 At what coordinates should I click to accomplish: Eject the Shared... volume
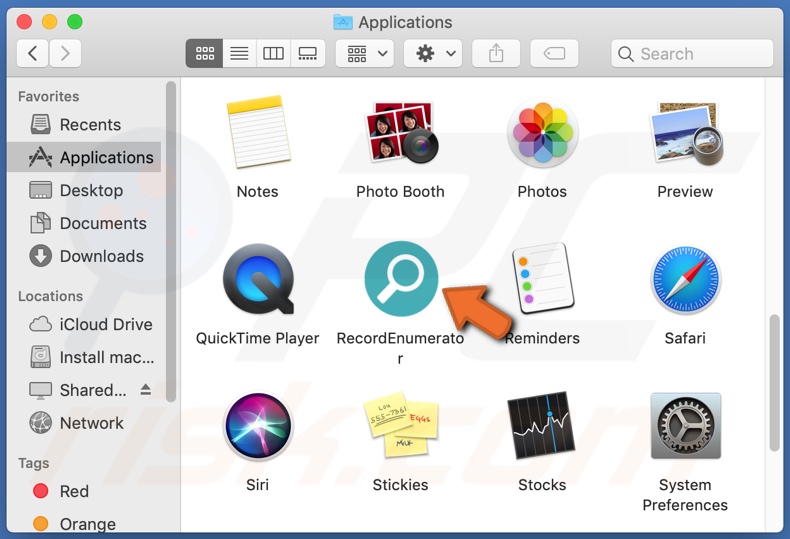tap(146, 389)
